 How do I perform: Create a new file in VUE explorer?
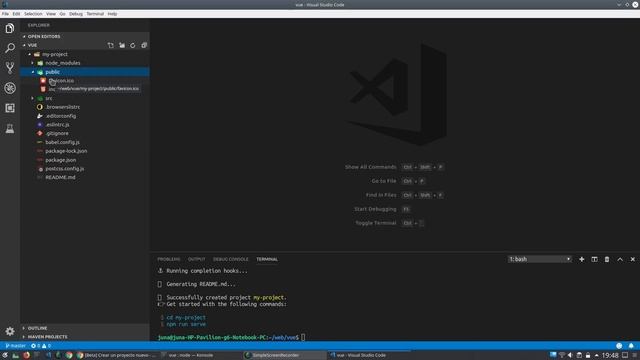click(x=111, y=45)
